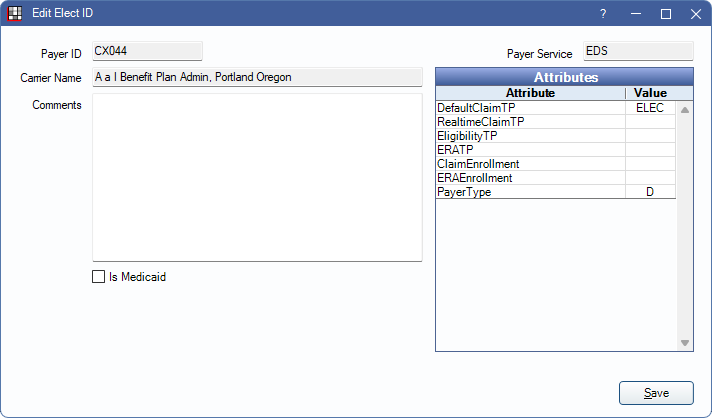
Task: Click in the Comments text box
Action: (257, 177)
